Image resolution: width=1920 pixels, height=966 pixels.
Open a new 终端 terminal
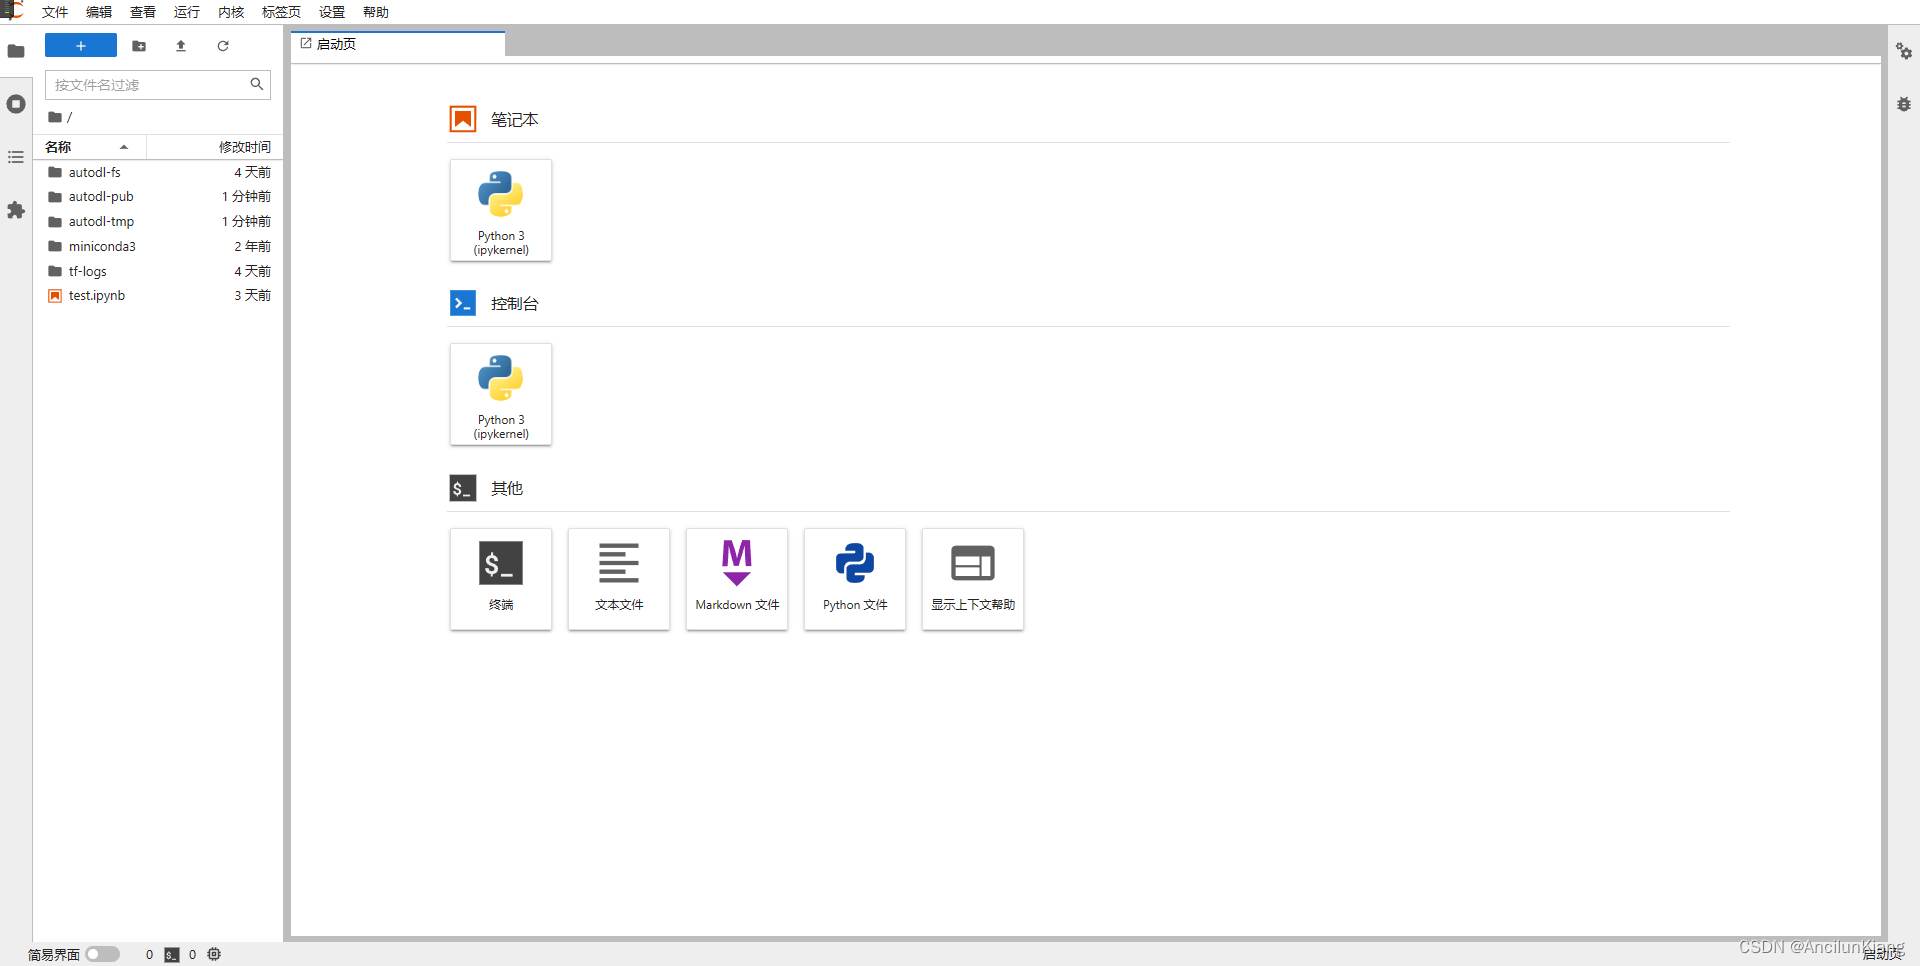point(501,579)
